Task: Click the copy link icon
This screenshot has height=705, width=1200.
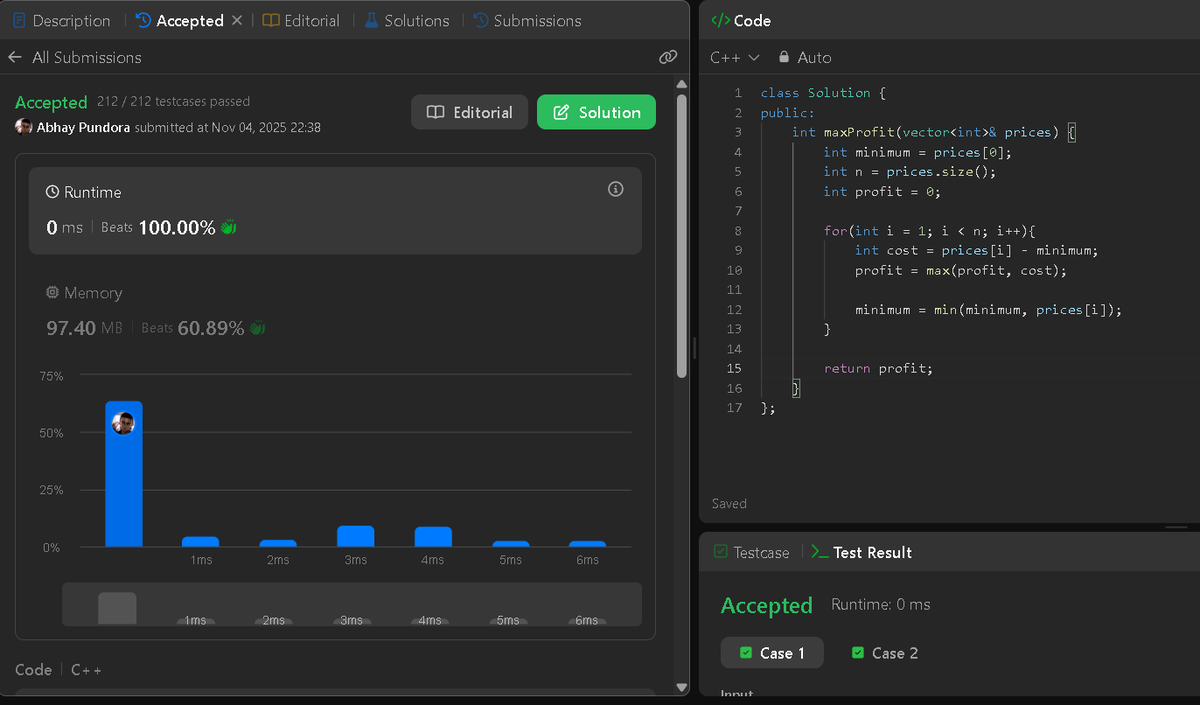Action: tap(668, 57)
